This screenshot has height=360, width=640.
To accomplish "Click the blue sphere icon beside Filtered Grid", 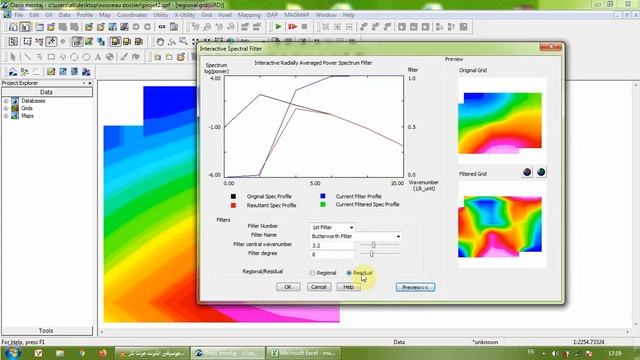I will coord(541,172).
